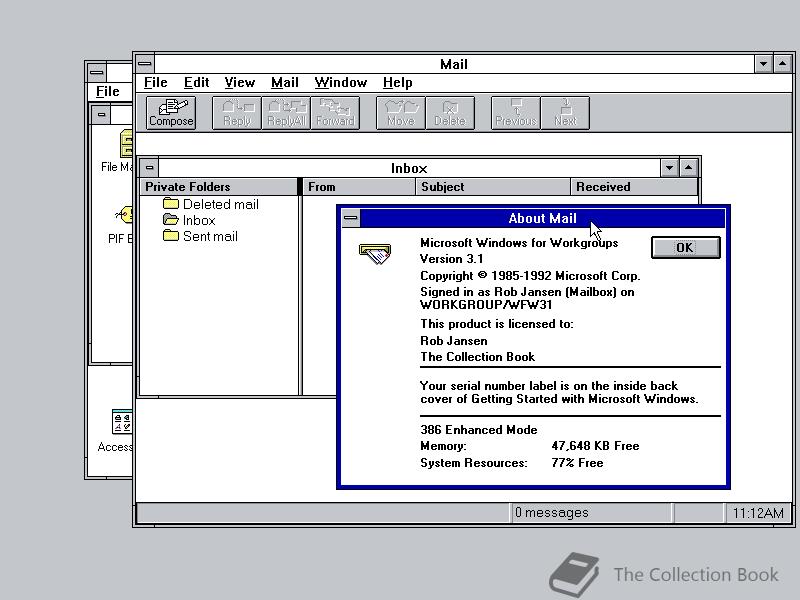Click the Move toolbar button

tap(401, 113)
